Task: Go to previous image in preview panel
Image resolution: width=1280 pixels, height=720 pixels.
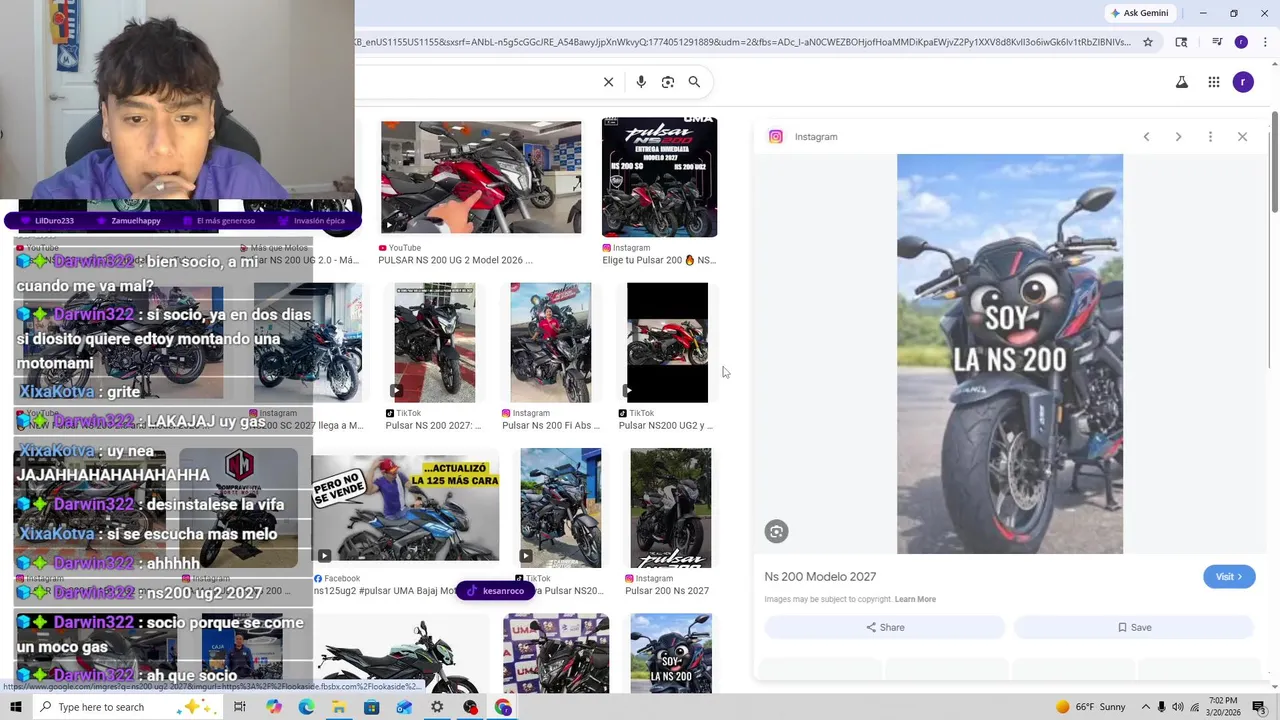Action: pos(1146,137)
